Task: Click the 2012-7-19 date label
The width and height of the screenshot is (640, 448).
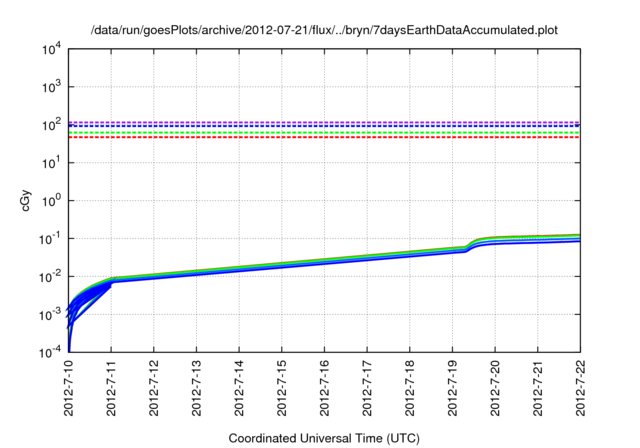Action: pyautogui.click(x=453, y=388)
